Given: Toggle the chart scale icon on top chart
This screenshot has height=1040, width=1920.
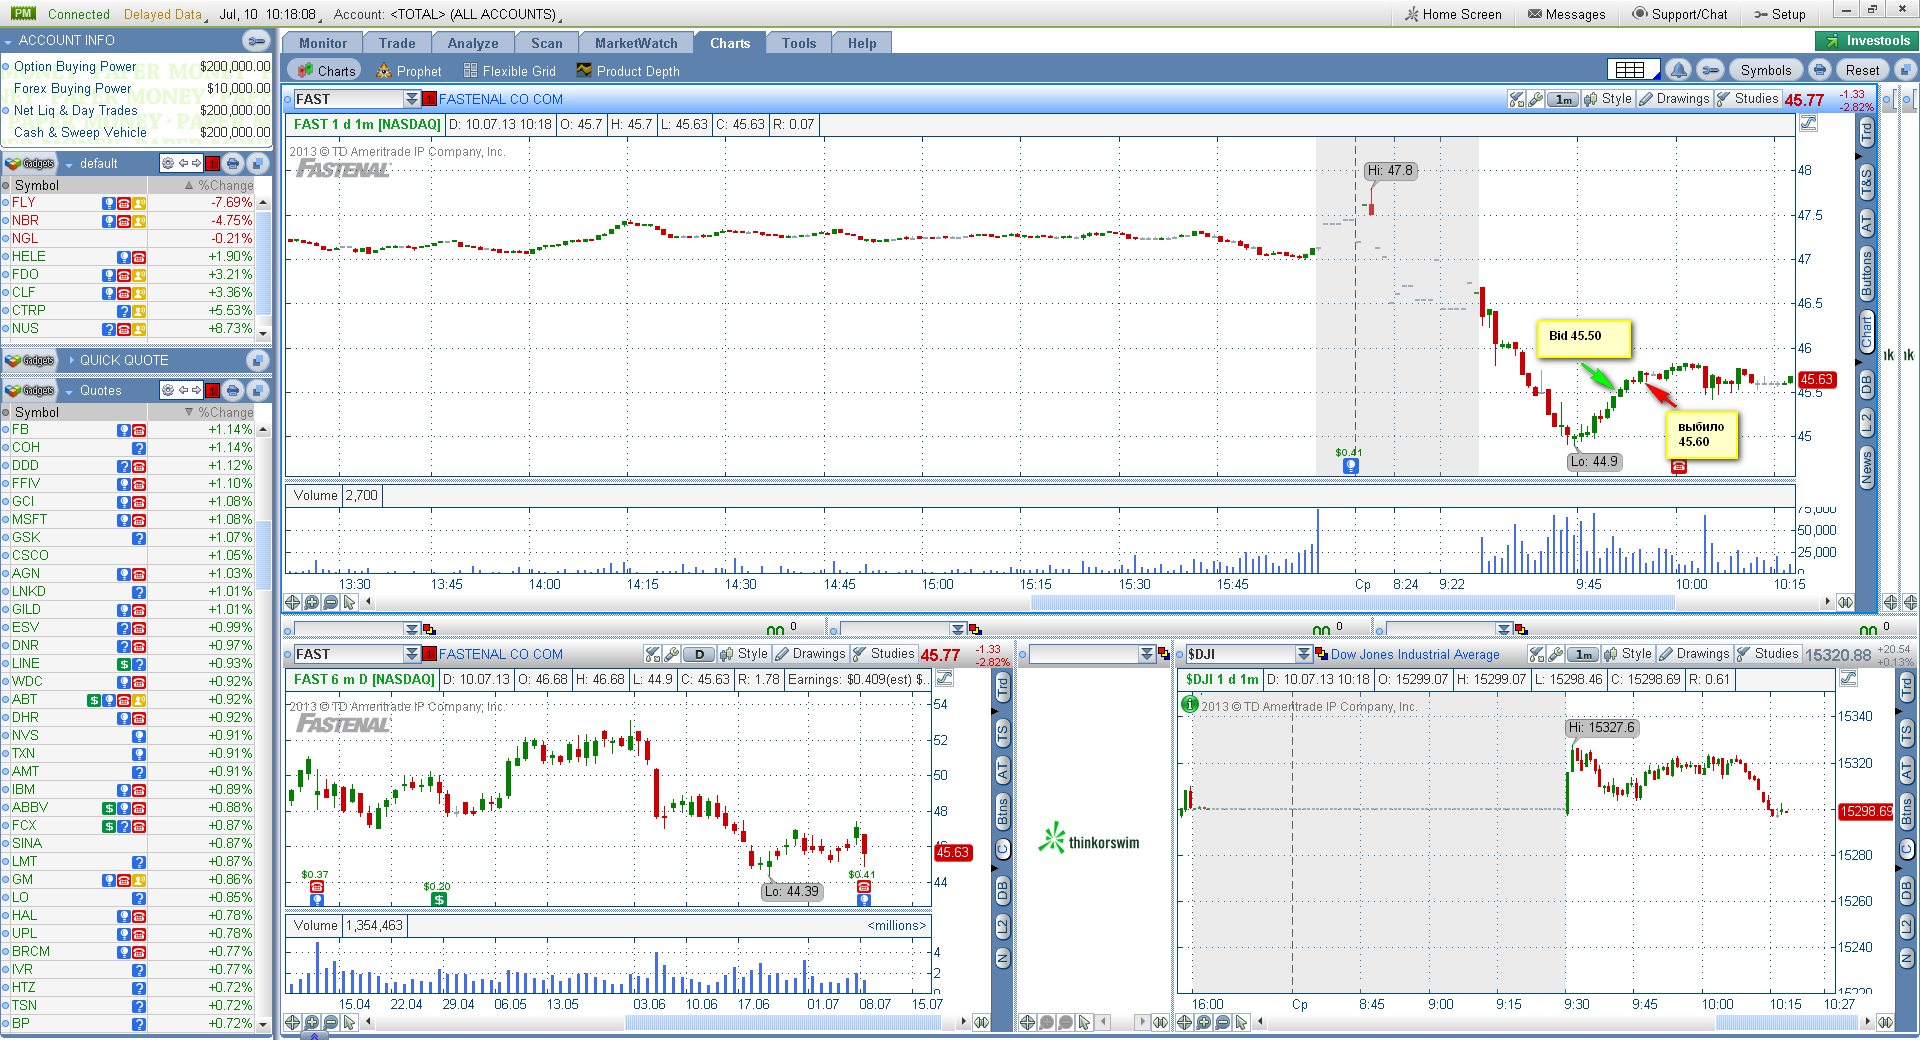Looking at the screenshot, I should [1808, 123].
